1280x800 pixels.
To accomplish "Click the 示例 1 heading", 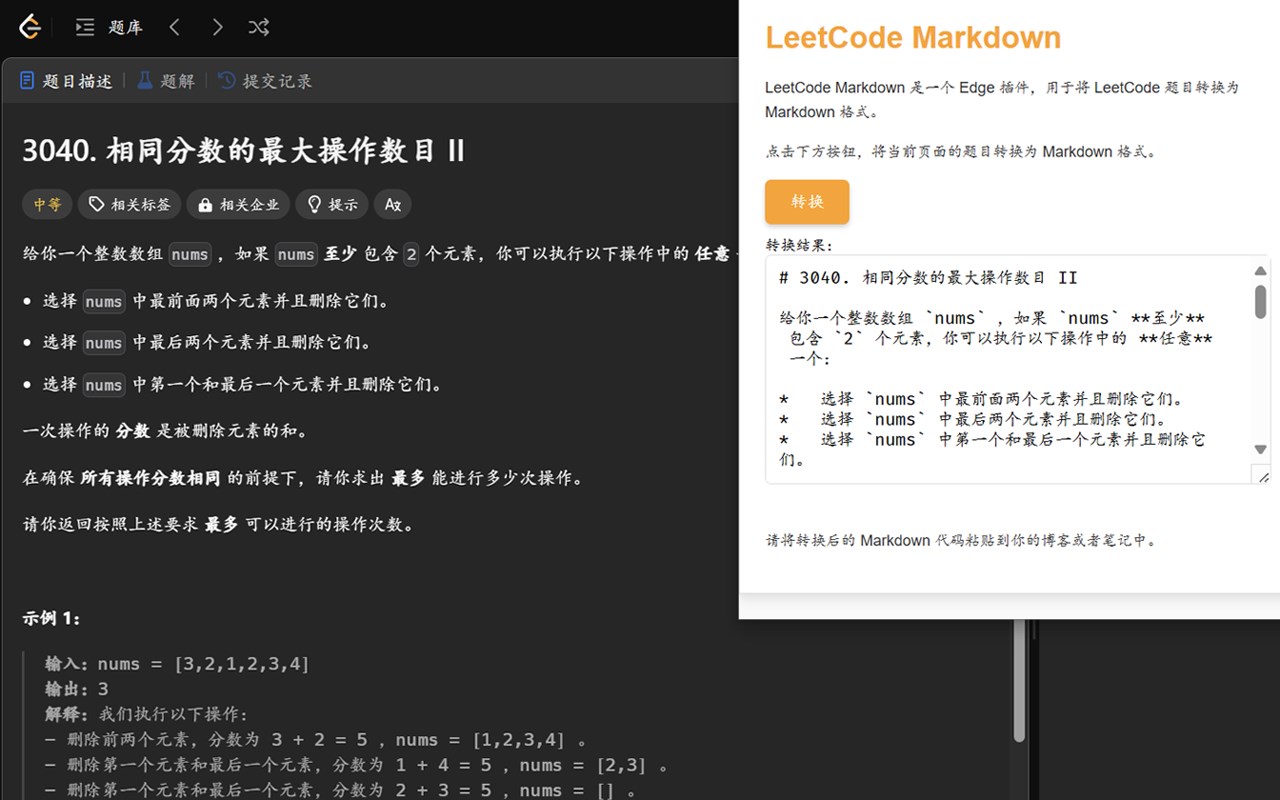I will 52,618.
